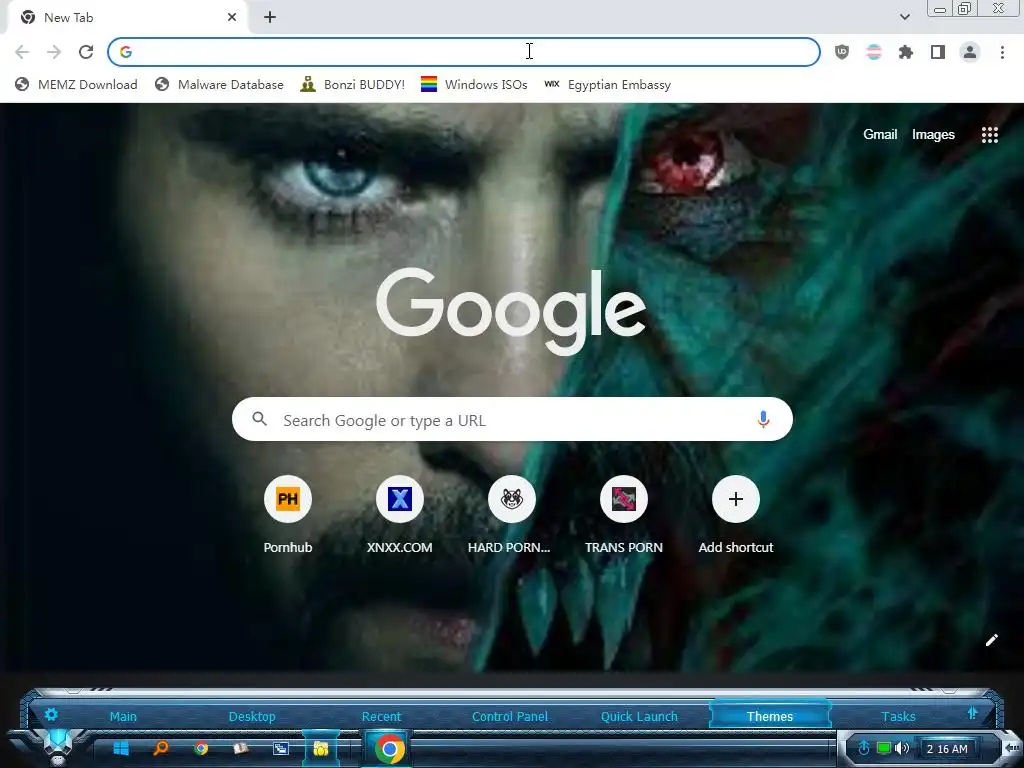Click the 2:16 AM clock

tap(948, 749)
